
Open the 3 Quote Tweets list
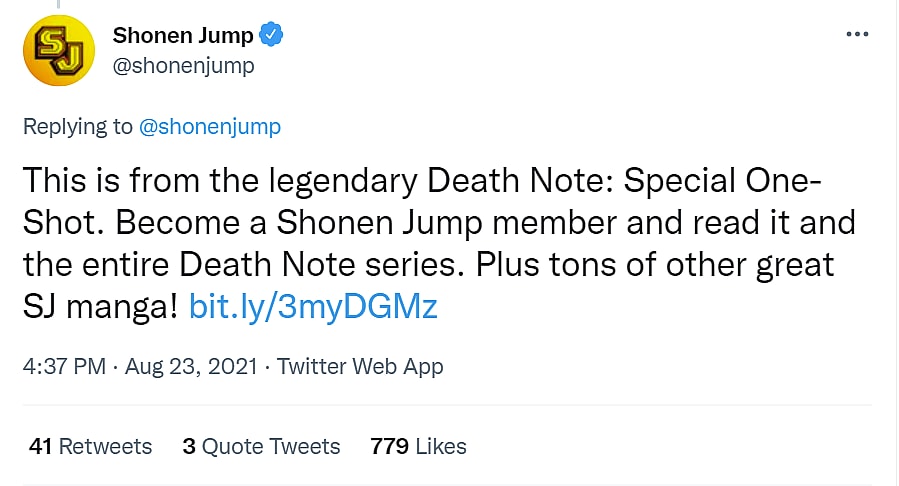(261, 446)
